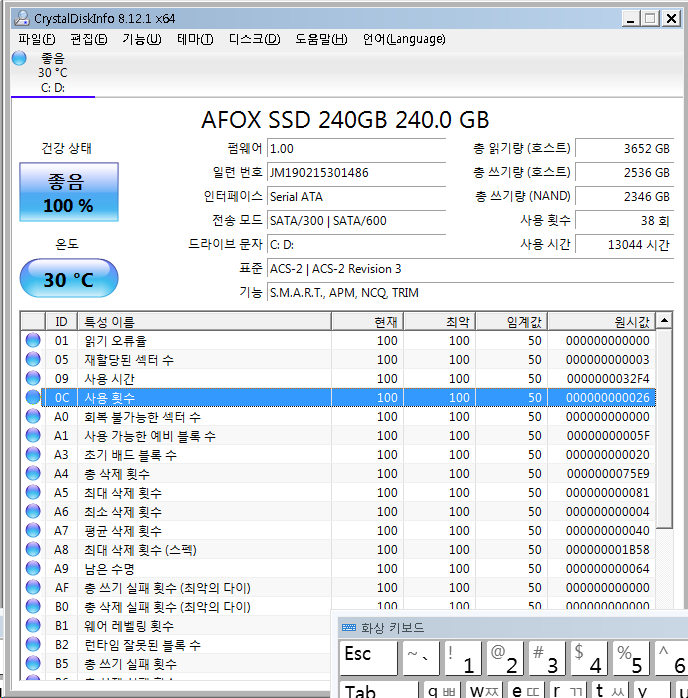Click the 최악 column header
The image size is (688, 698).
click(x=440, y=321)
